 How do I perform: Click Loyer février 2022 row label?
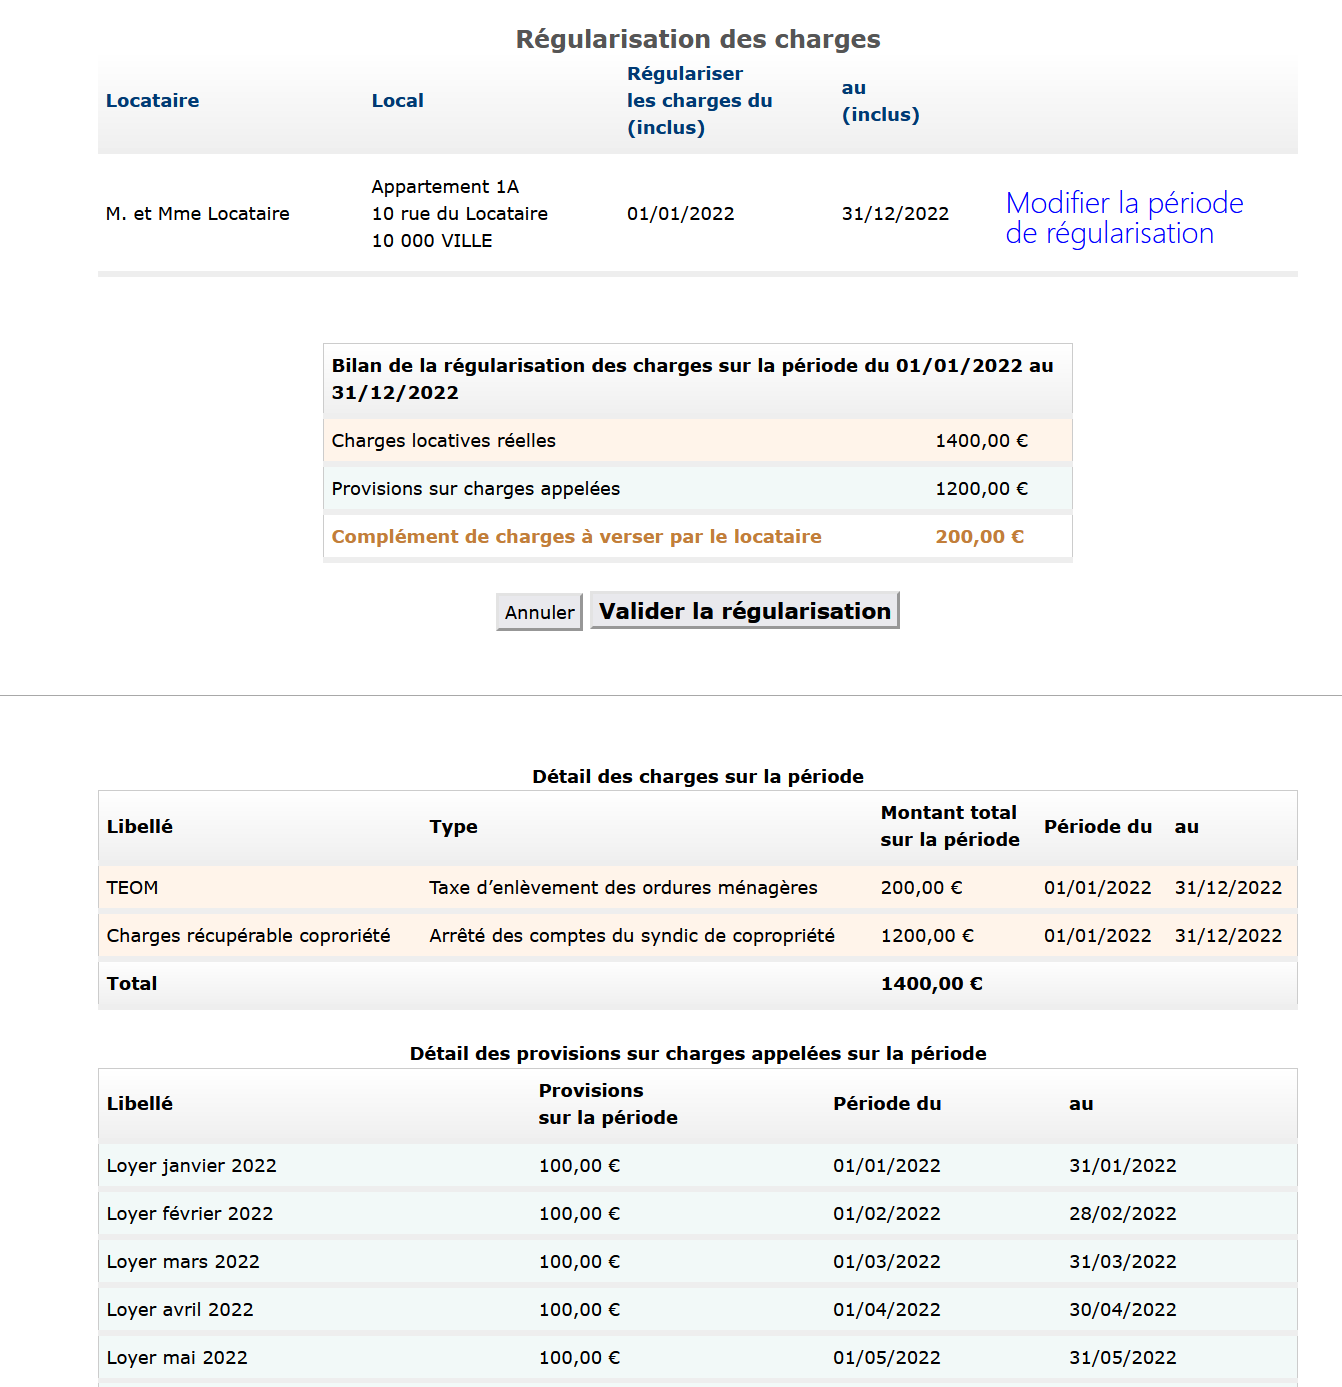coord(190,1214)
